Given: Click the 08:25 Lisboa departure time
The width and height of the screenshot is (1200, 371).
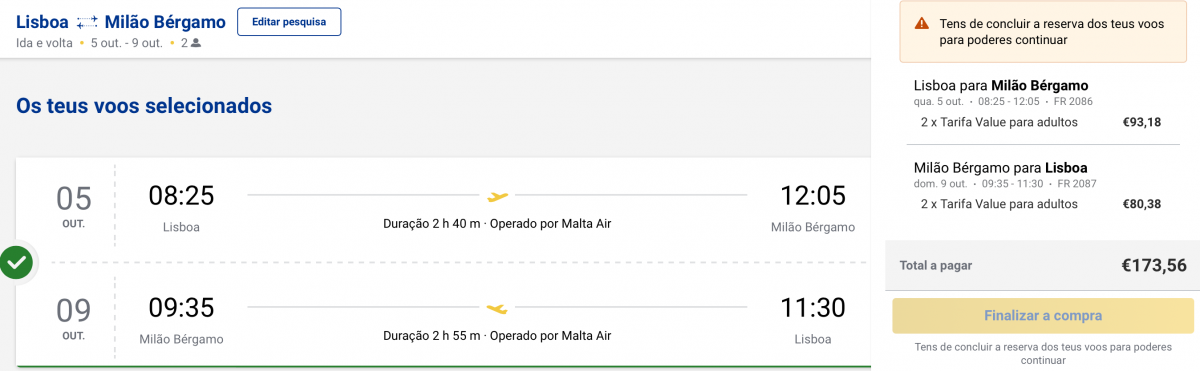Looking at the screenshot, I should pos(181,196).
